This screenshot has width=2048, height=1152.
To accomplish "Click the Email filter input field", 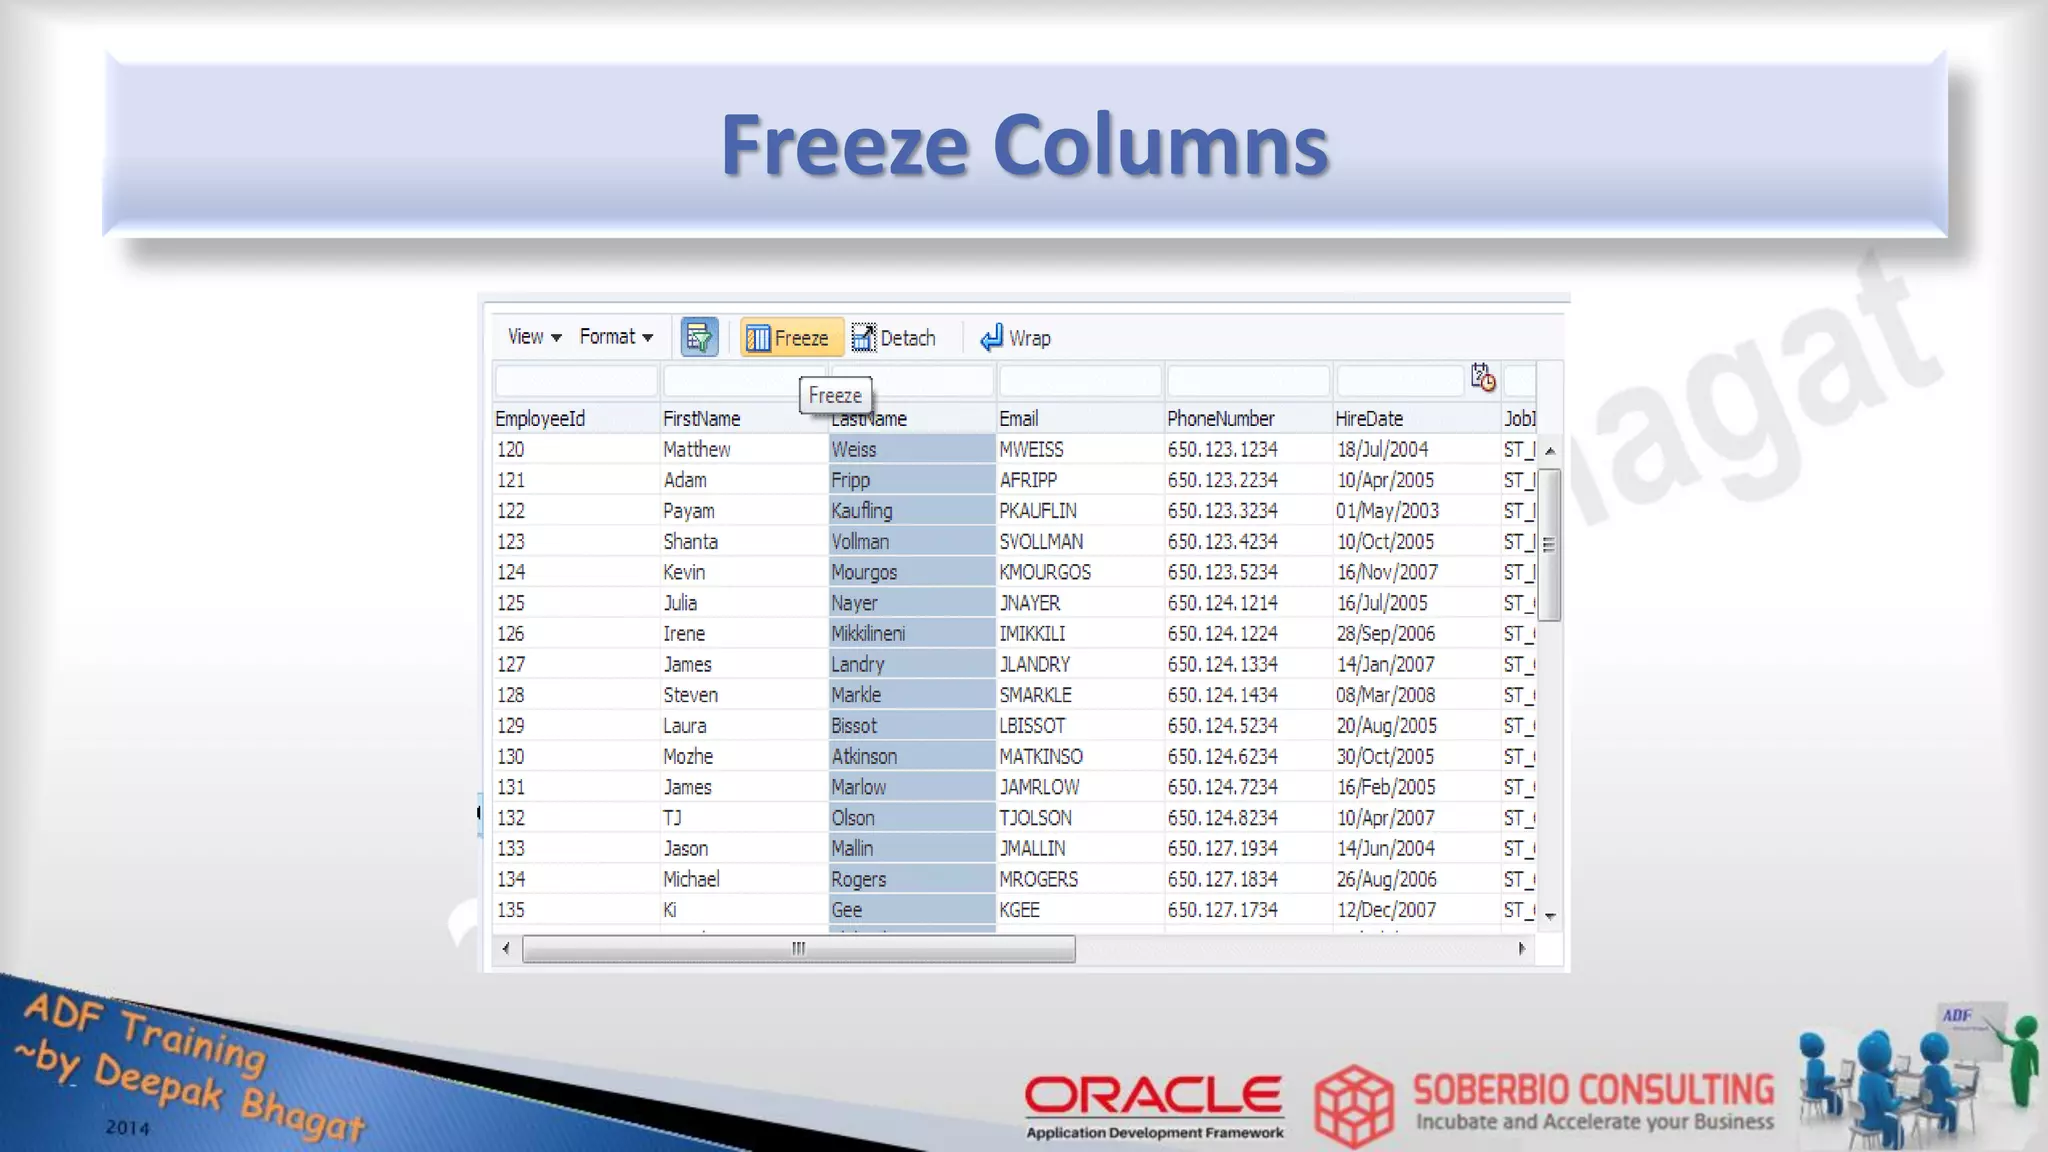I will (x=1080, y=381).
